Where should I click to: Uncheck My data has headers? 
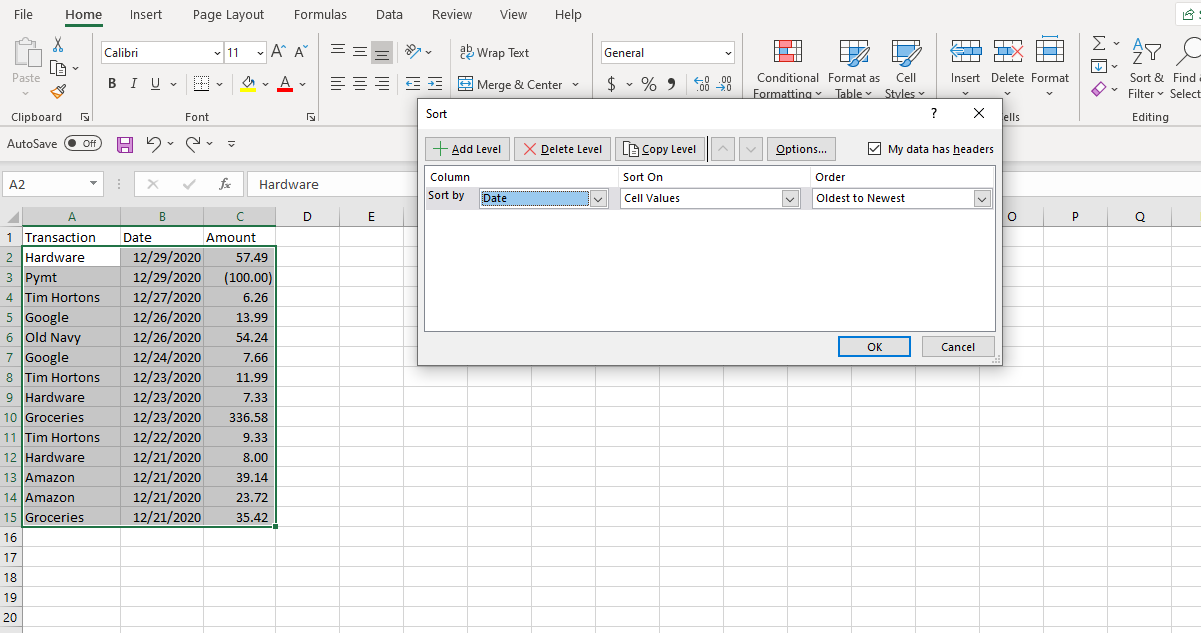[x=876, y=149]
